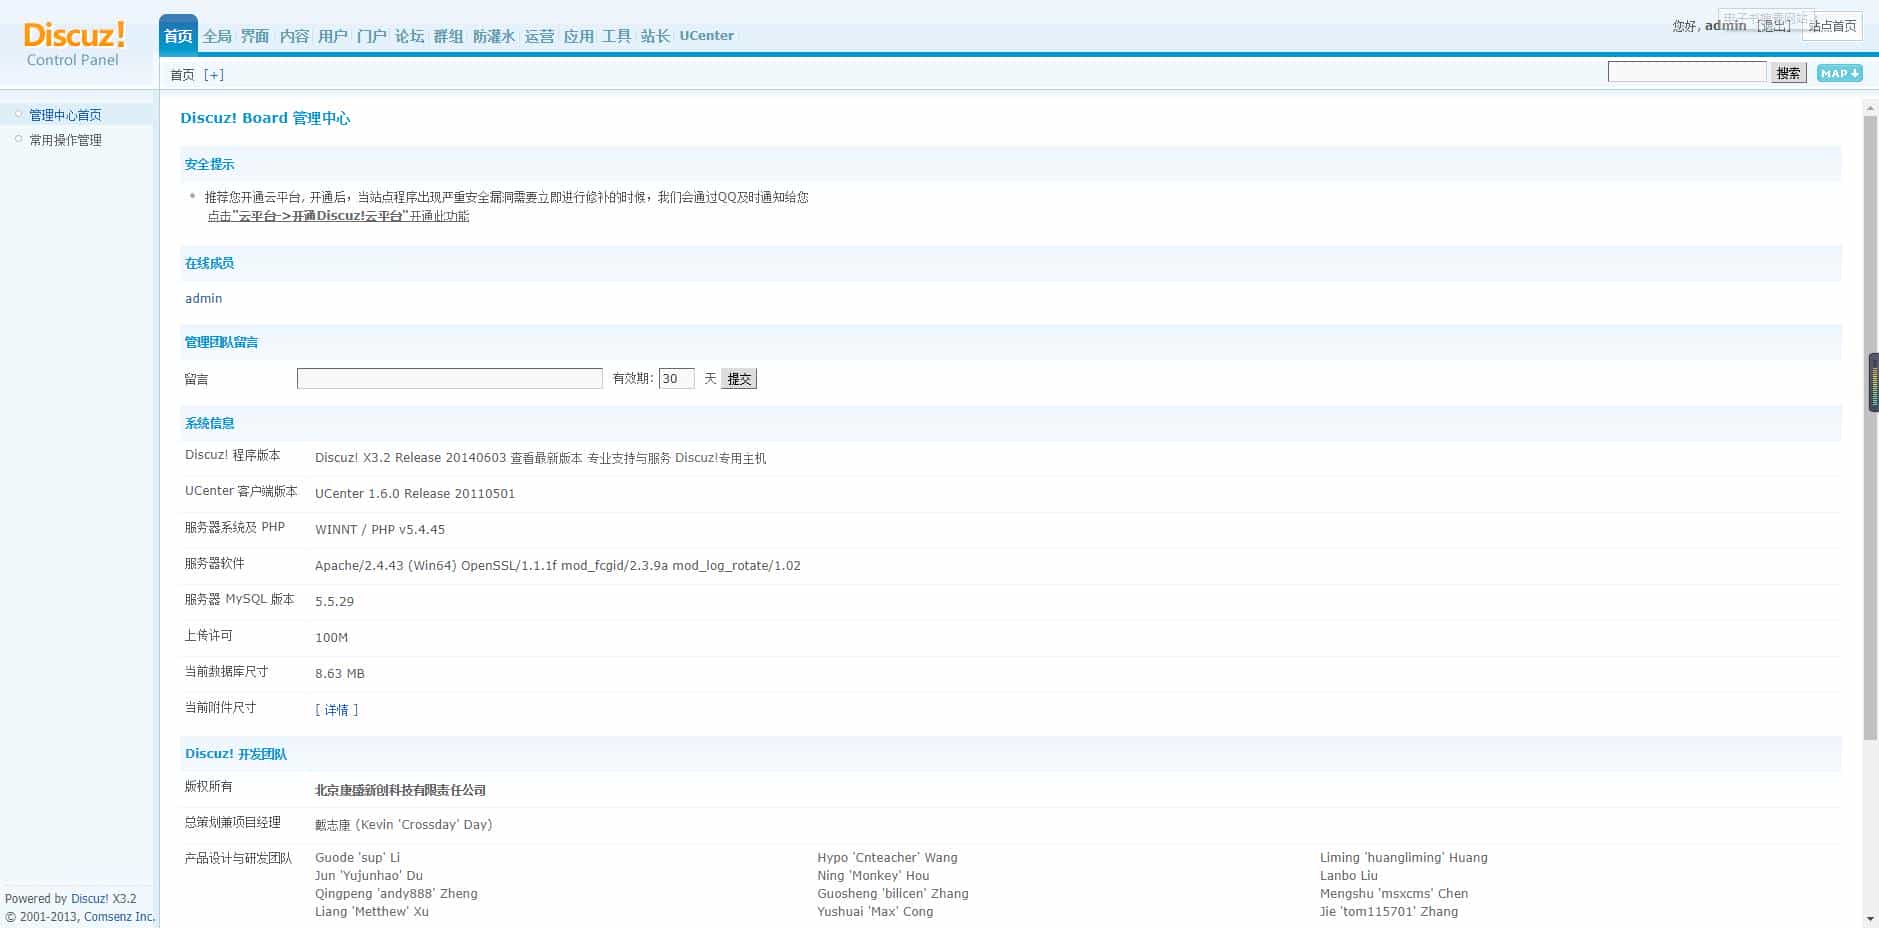The width and height of the screenshot is (1879, 928).
Task: Click the 首页 breadcrumb text
Action: point(182,75)
